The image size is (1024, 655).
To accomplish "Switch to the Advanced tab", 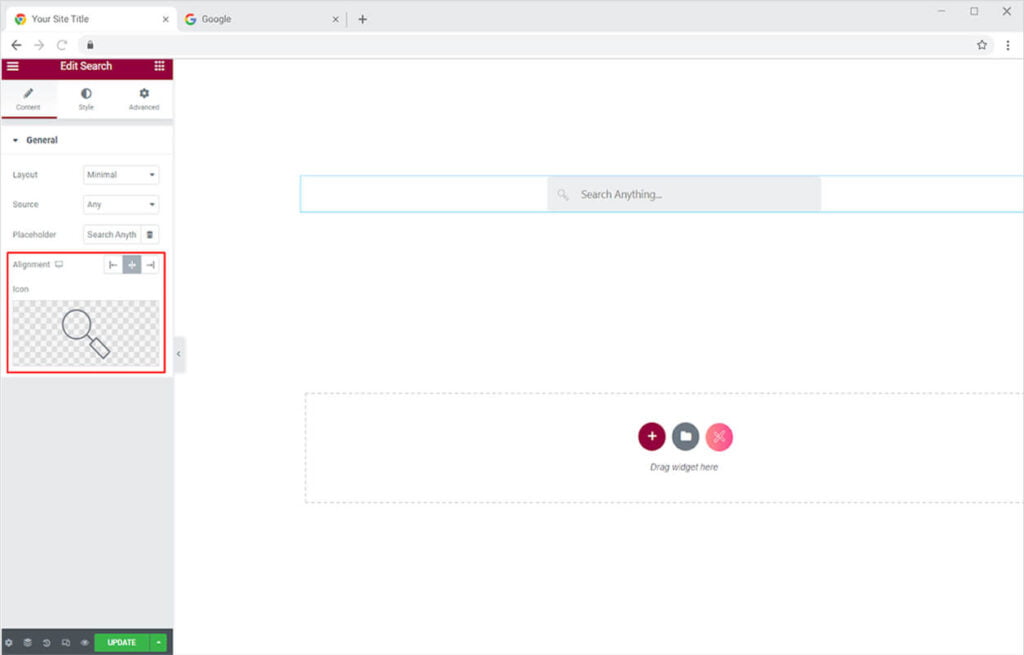I will tap(144, 99).
